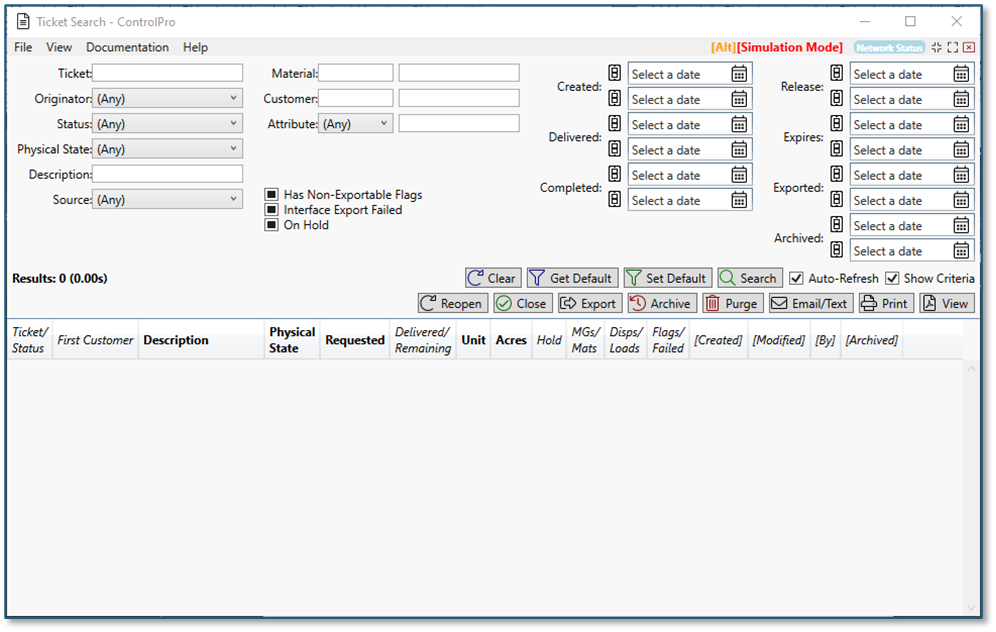Open the Attribute dropdown list
This screenshot has width=996, height=632.
coord(356,124)
